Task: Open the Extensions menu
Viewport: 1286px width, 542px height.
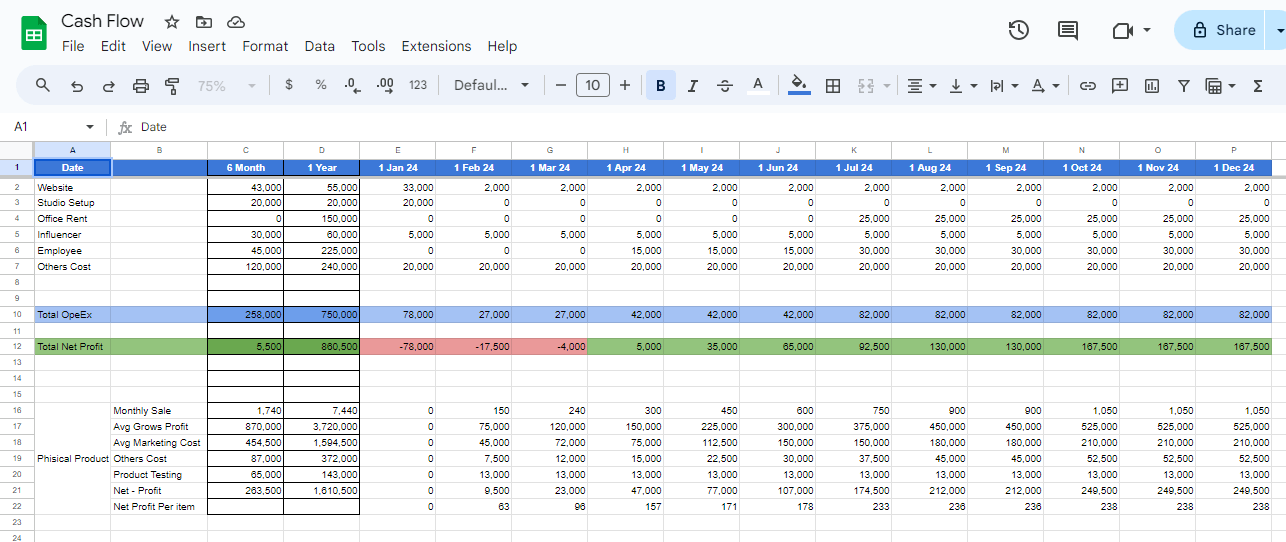Action: click(x=436, y=46)
